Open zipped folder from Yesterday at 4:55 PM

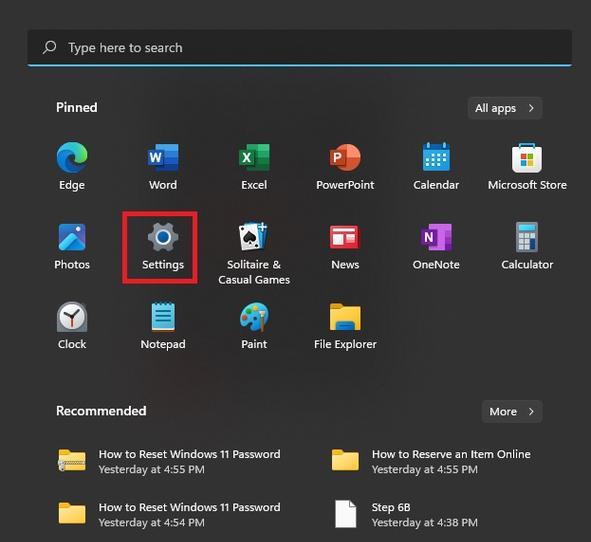click(170, 461)
